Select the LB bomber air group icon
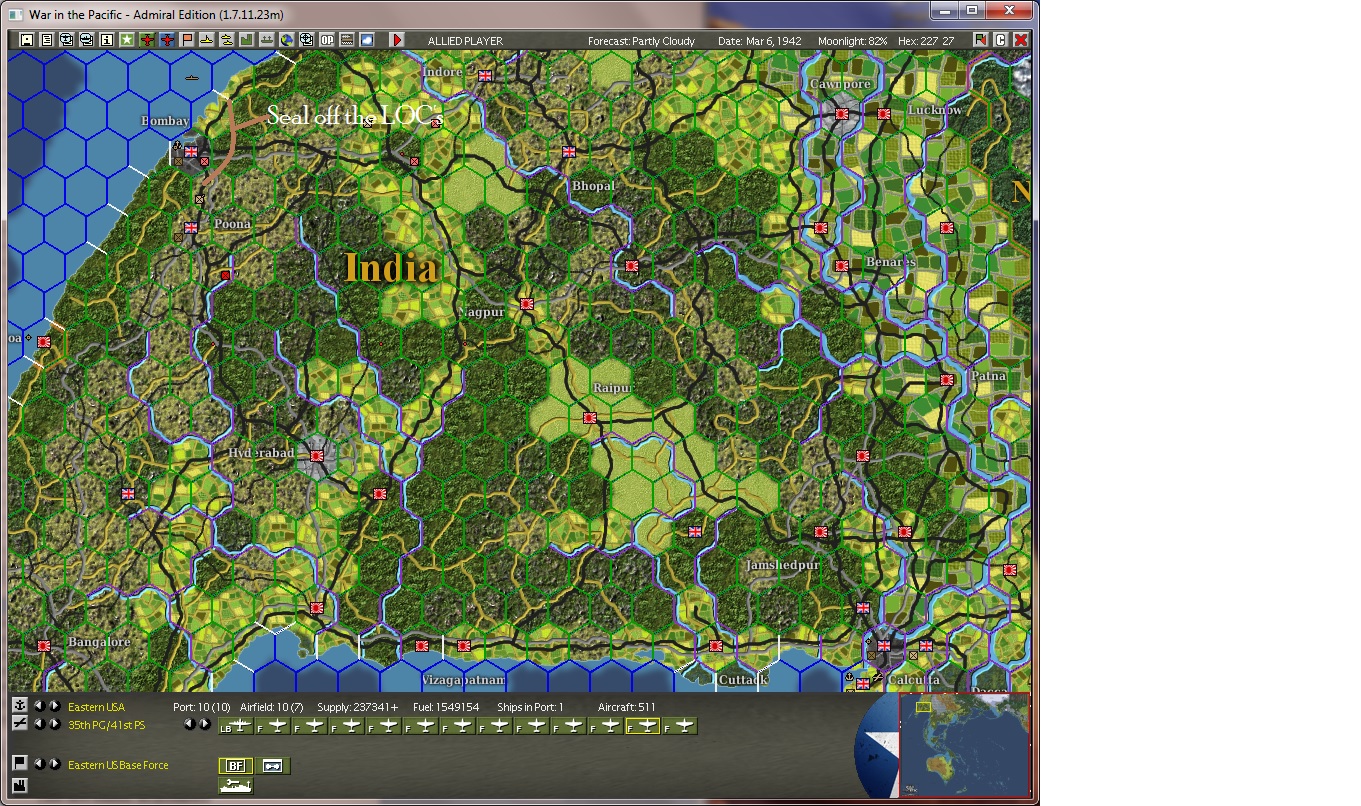This screenshot has width=1361, height=806. (237, 725)
